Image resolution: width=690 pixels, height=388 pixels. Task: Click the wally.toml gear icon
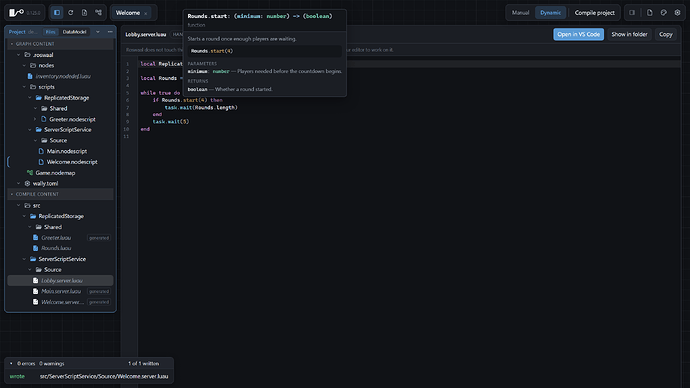[x=27, y=183]
